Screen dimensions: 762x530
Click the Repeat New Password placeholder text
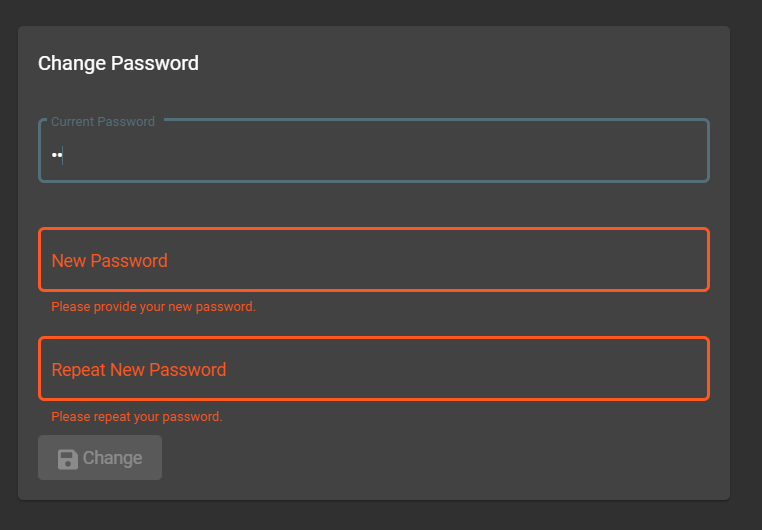(x=138, y=370)
